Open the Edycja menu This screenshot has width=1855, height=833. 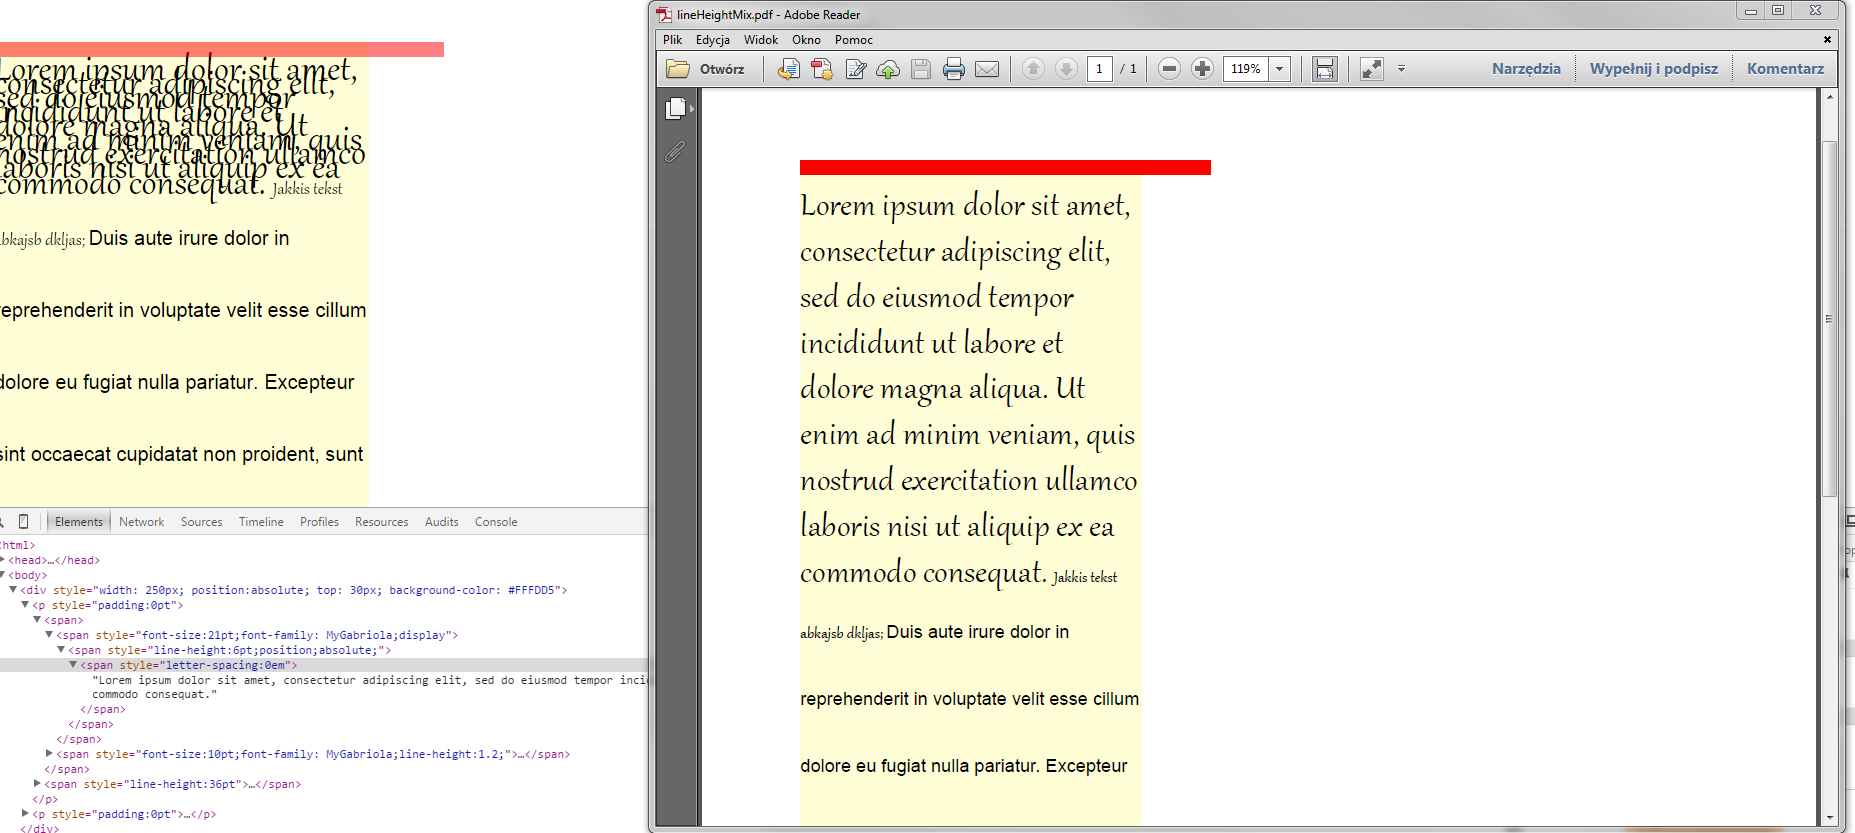pyautogui.click(x=712, y=40)
